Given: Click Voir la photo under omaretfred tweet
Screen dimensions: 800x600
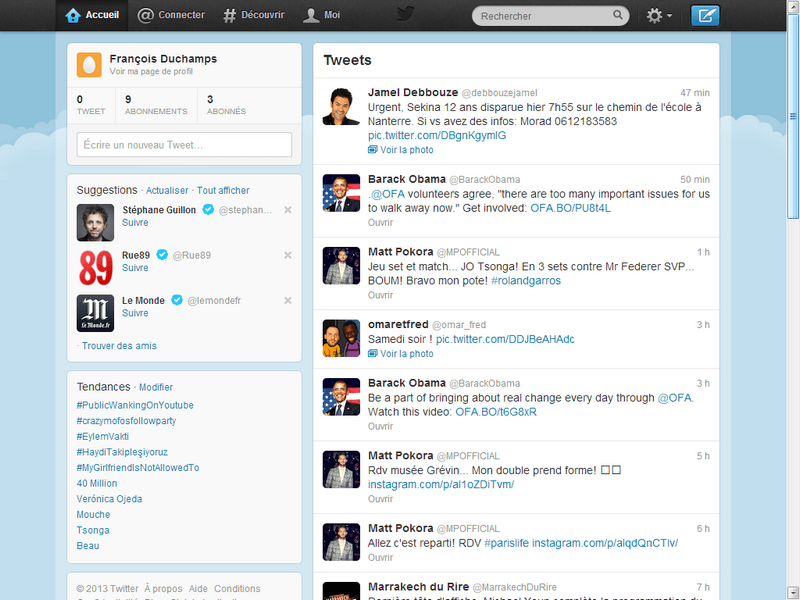Looking at the screenshot, I should coord(407,354).
